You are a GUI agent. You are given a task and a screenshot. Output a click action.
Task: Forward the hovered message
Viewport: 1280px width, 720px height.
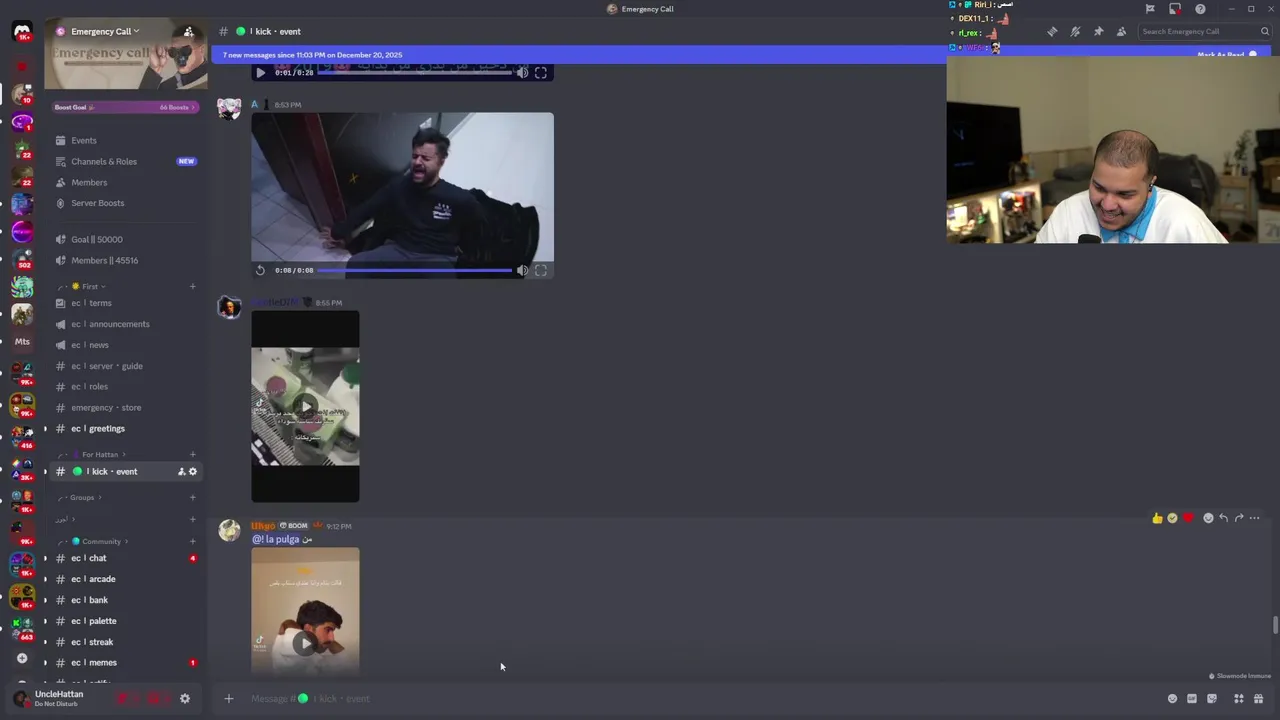[1239, 518]
